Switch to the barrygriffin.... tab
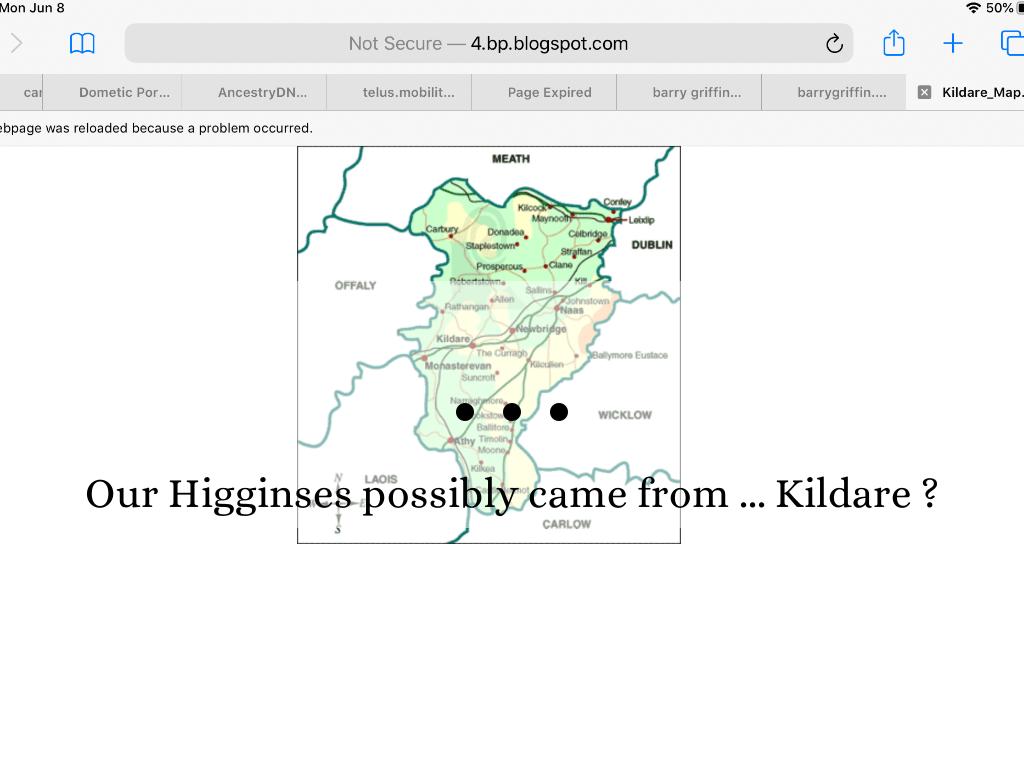 point(841,92)
